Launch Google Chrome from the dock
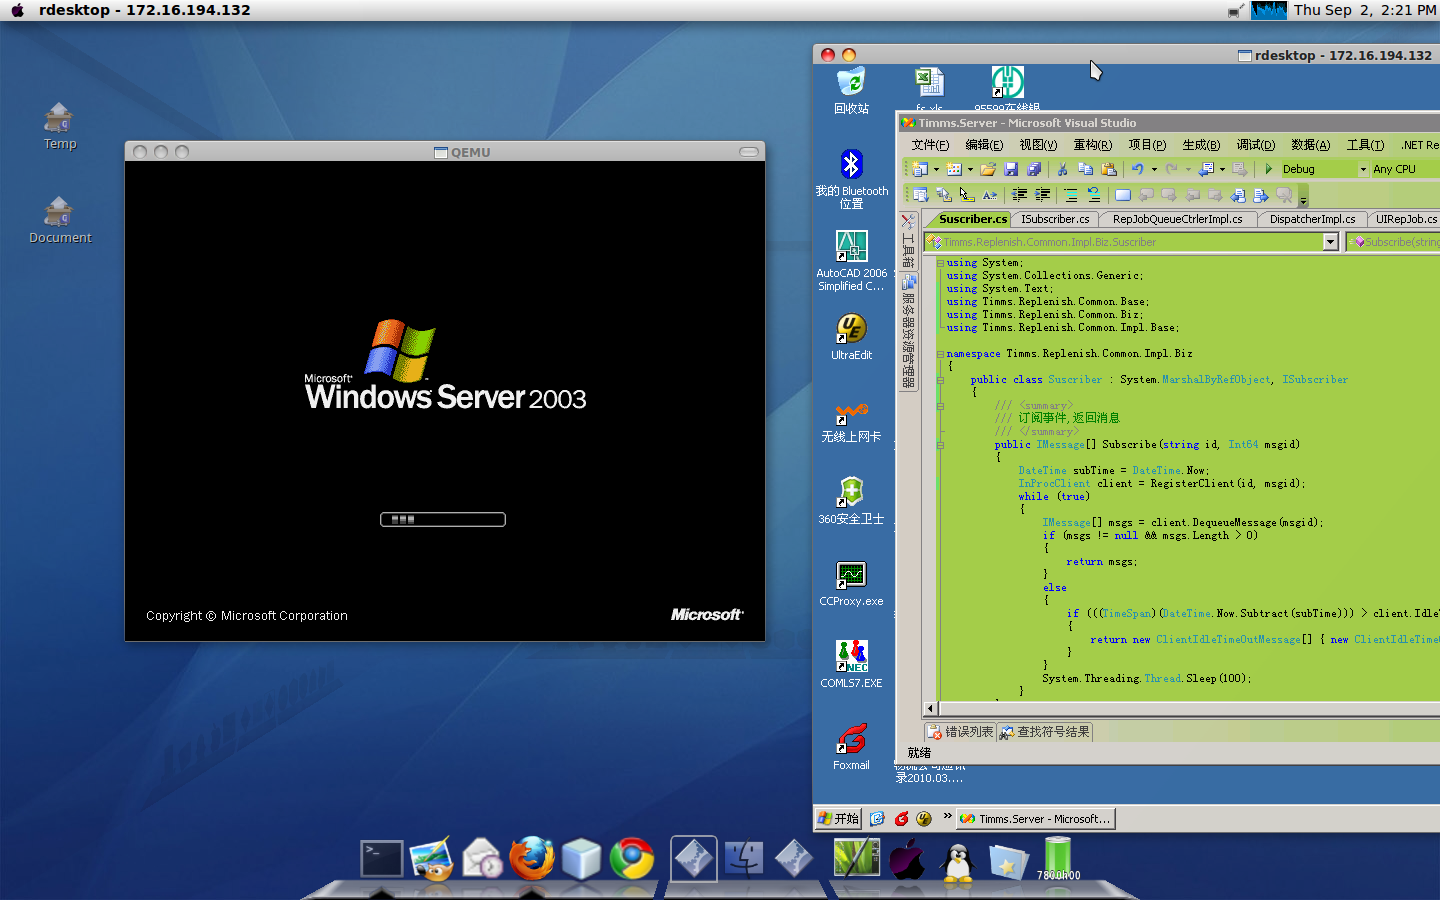The image size is (1440, 900). [632, 858]
